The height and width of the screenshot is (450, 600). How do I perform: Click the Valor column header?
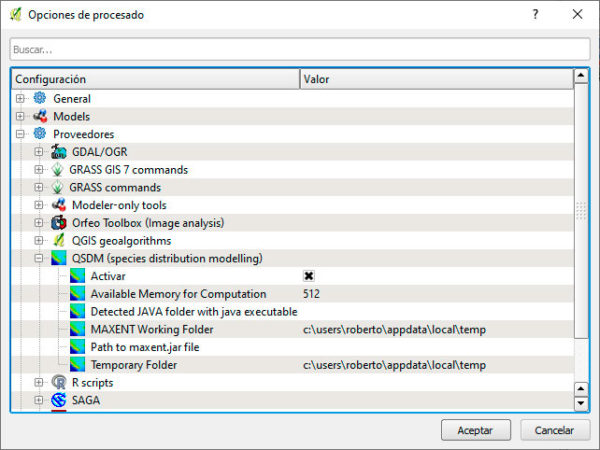(437, 79)
